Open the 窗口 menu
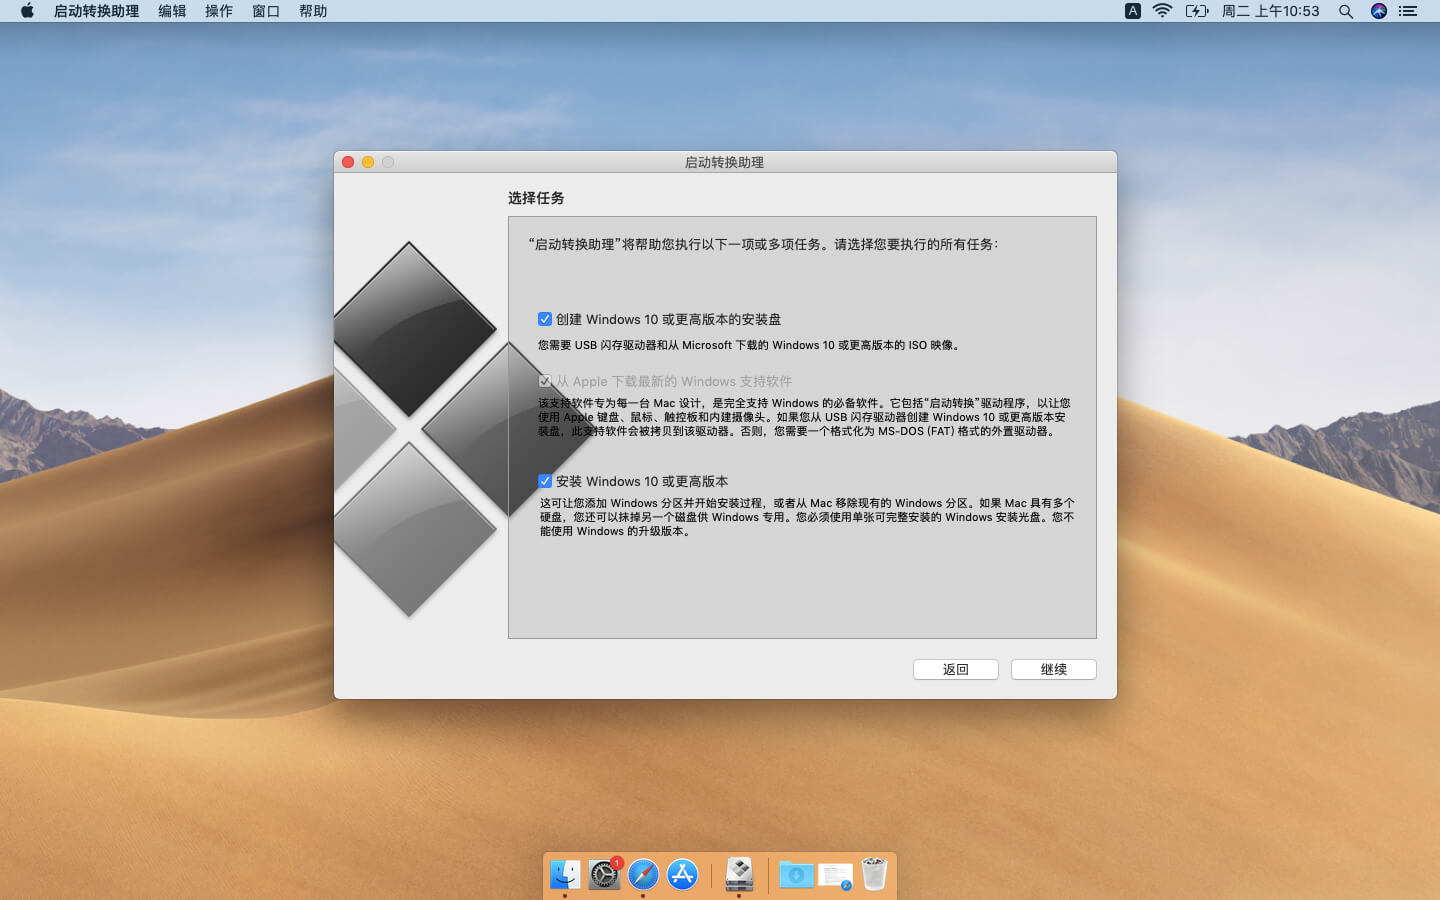The width and height of the screenshot is (1440, 900). pyautogui.click(x=266, y=11)
